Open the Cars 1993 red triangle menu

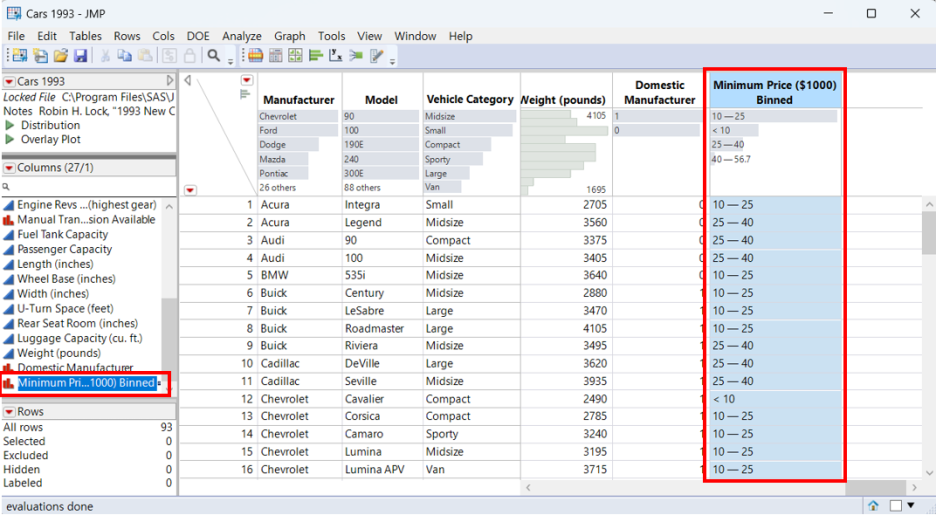click(9, 81)
